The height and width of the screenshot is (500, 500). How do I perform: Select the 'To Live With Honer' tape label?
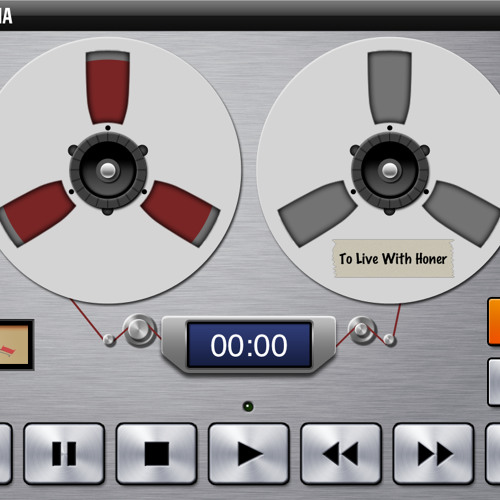click(x=393, y=258)
